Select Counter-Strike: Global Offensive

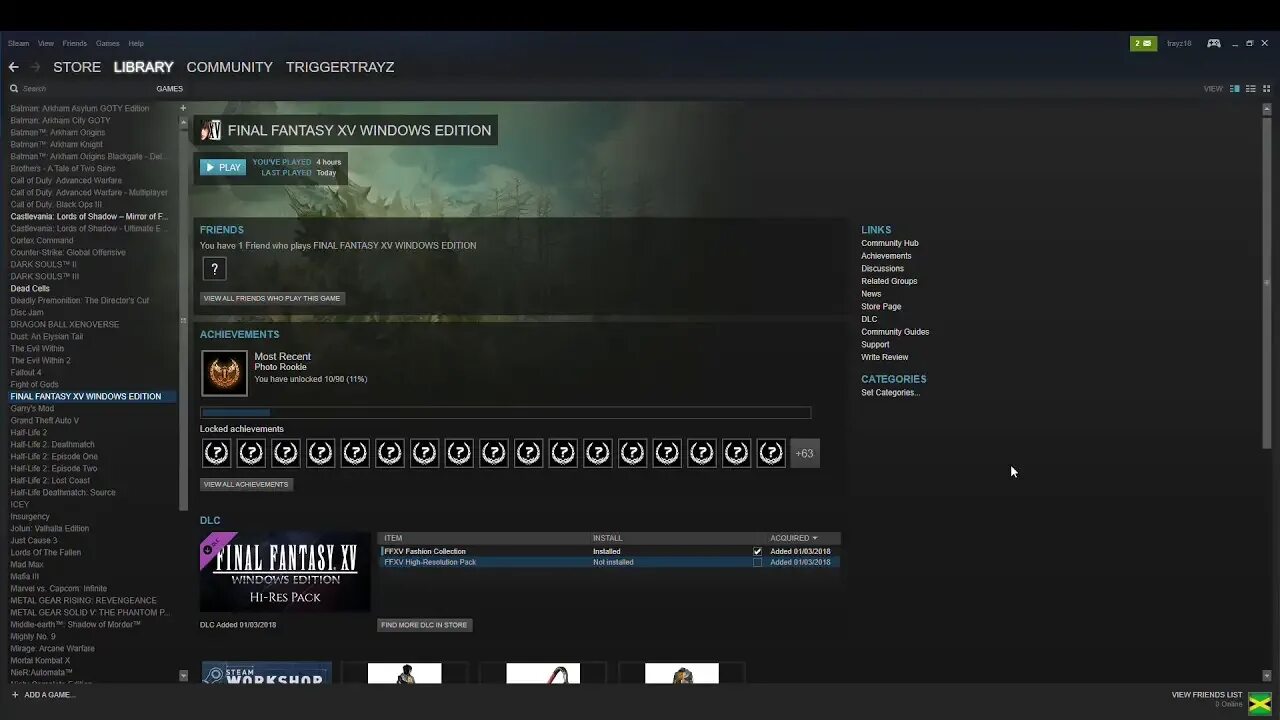click(68, 252)
